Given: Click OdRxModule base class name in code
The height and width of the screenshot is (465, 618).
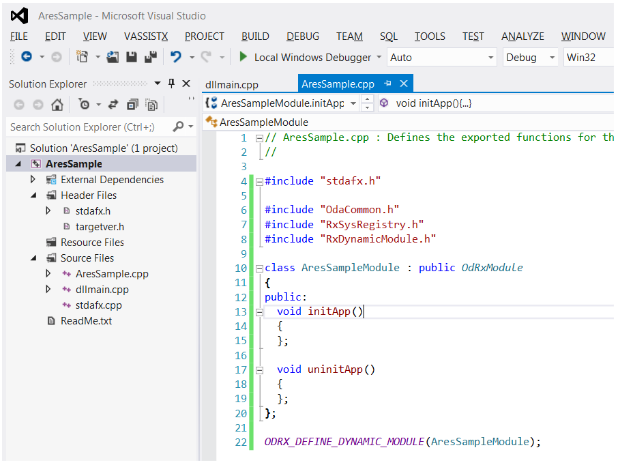Looking at the screenshot, I should coord(492,268).
